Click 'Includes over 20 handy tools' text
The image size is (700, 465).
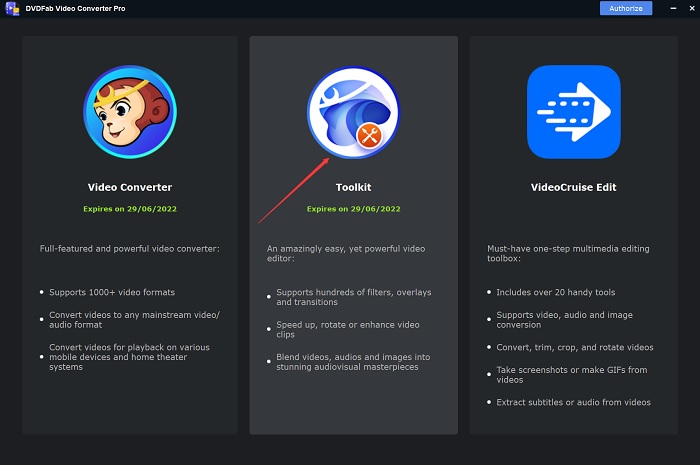coord(556,292)
